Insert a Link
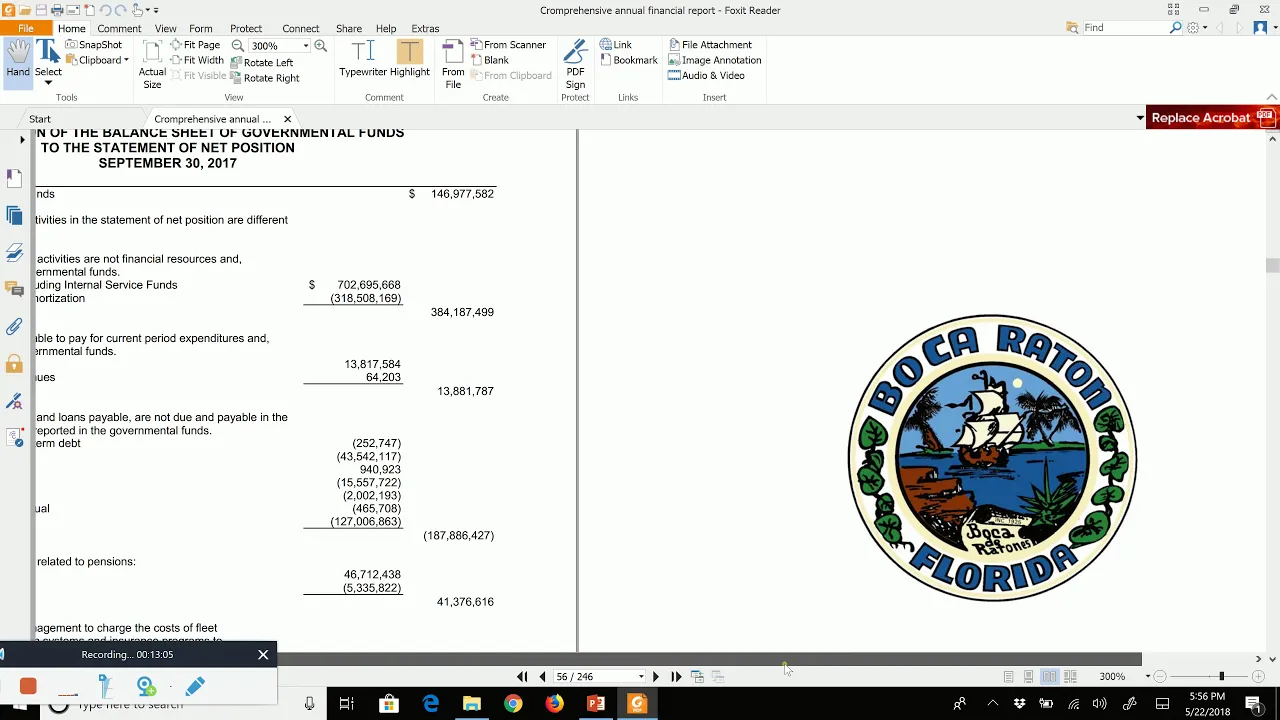This screenshot has width=1280, height=720. coord(616,45)
